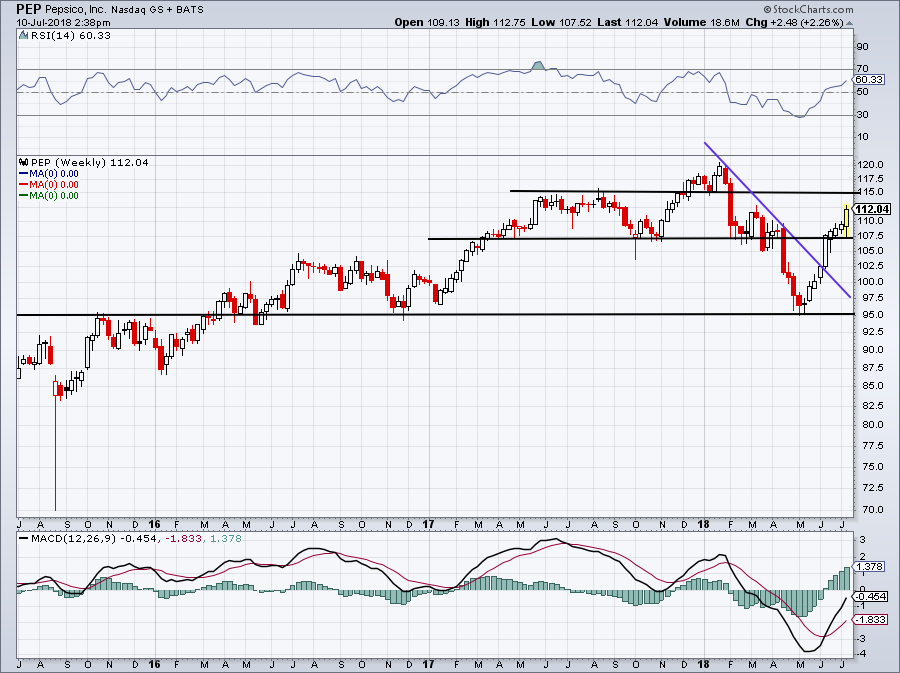
Task: Select the blue MA(0) 0.00 legend entry
Action: point(49,173)
